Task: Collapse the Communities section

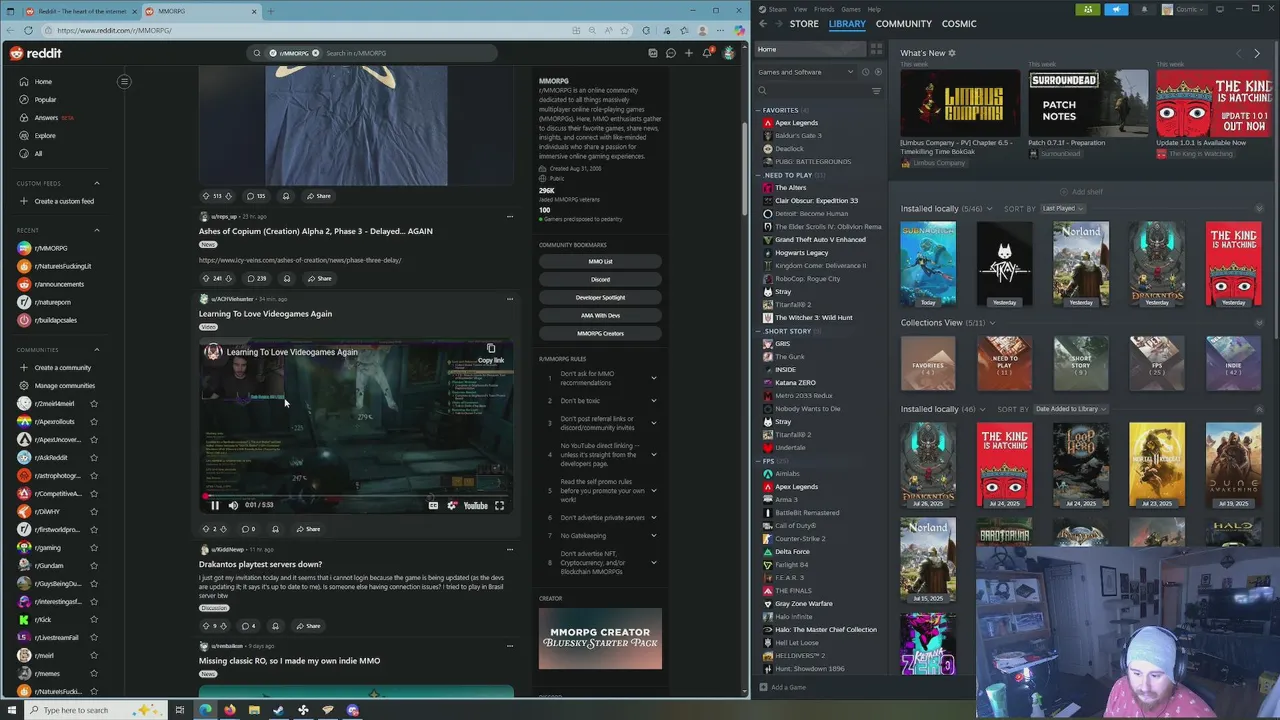Action: (x=97, y=350)
